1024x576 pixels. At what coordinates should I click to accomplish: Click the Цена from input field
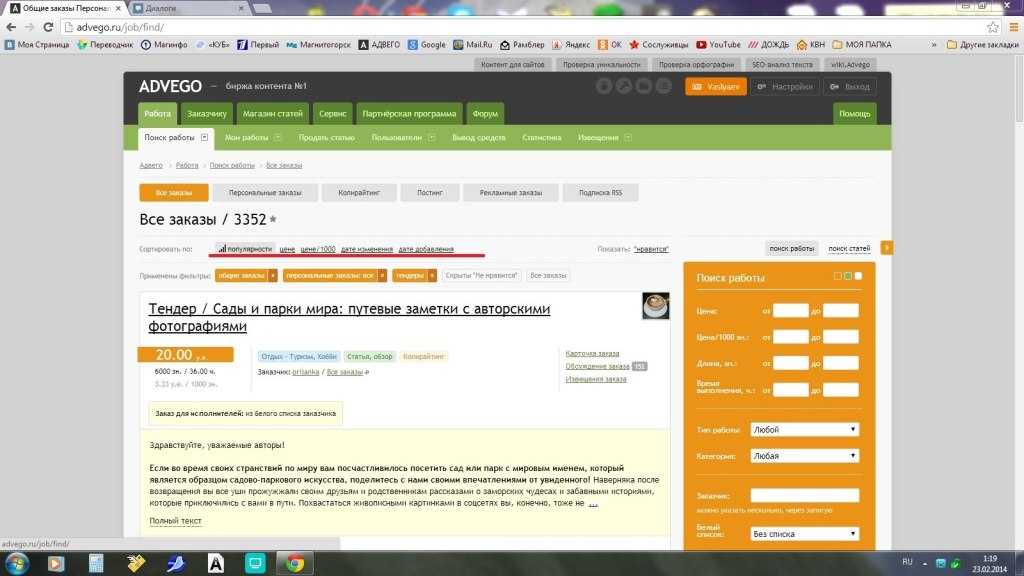coord(790,311)
